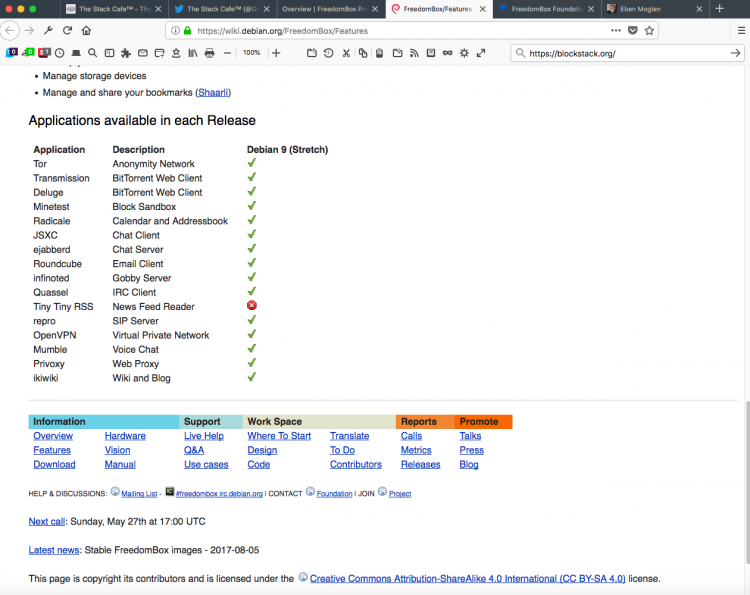
Task: Open the Contributors link
Action: coord(356,464)
